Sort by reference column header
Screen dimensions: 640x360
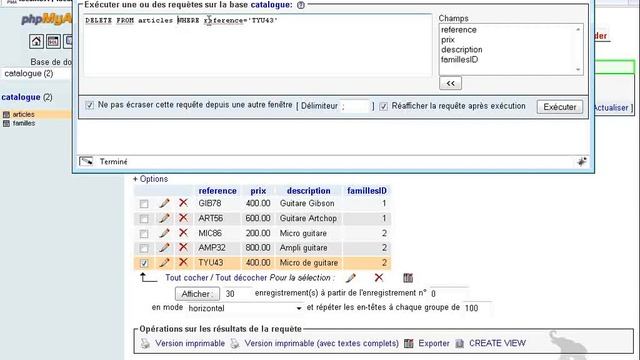tap(218, 191)
